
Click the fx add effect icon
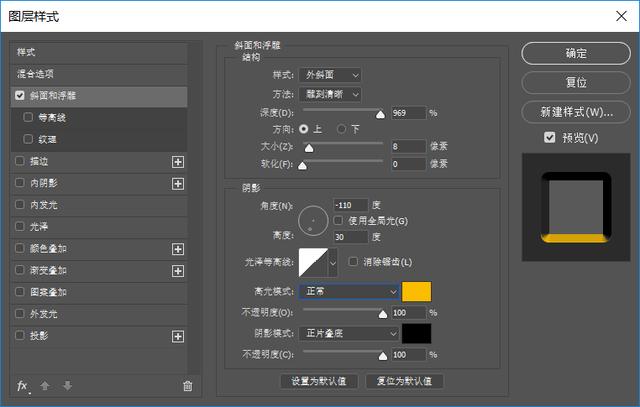pos(22,386)
